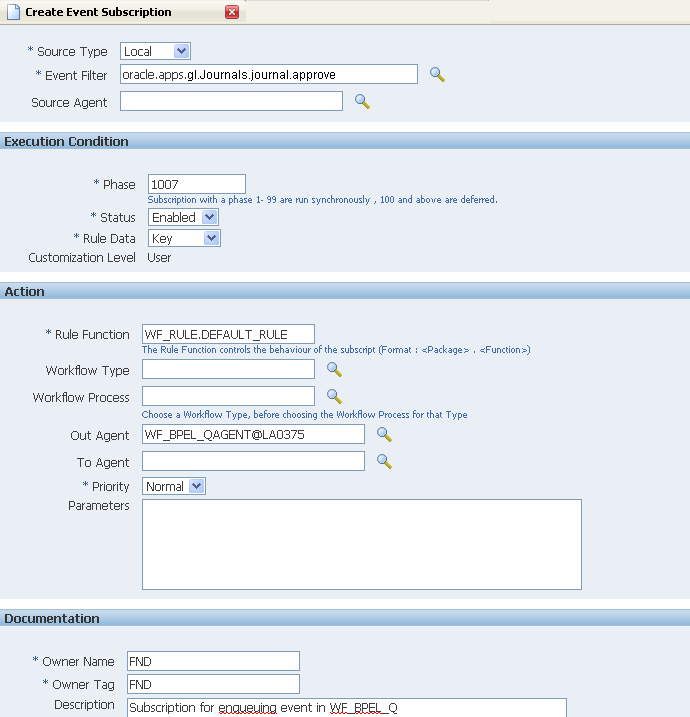Click the phase synchronous hint text

point(322,200)
